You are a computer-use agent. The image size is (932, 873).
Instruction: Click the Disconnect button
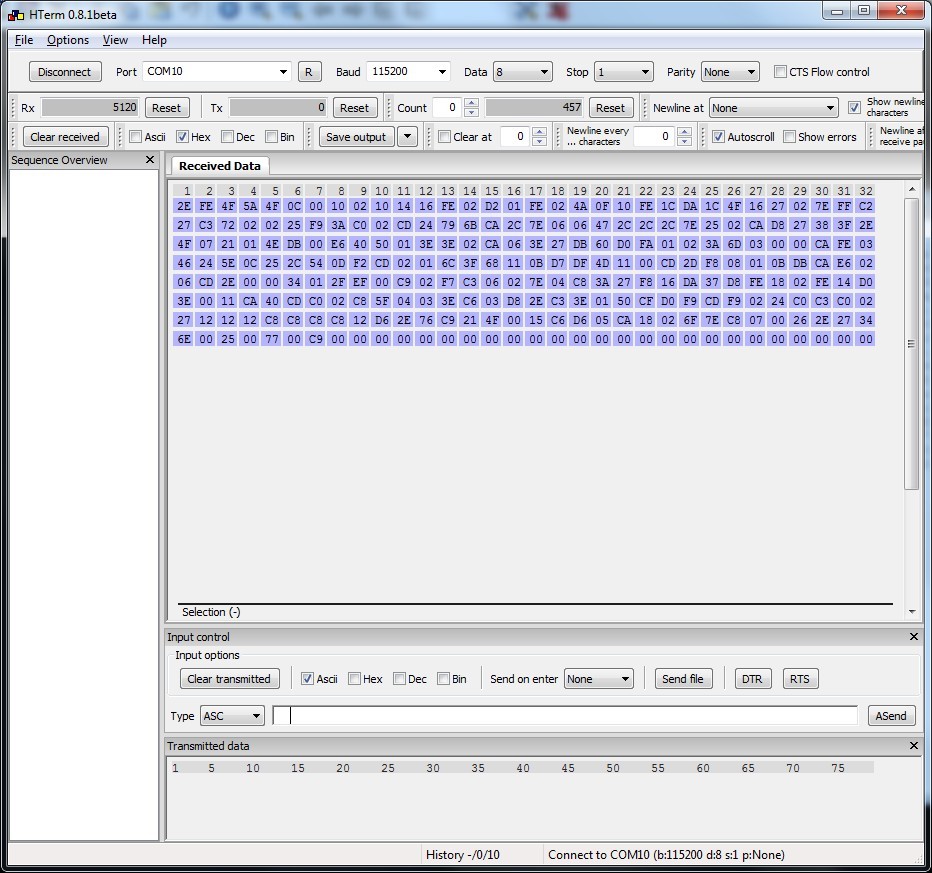click(64, 71)
